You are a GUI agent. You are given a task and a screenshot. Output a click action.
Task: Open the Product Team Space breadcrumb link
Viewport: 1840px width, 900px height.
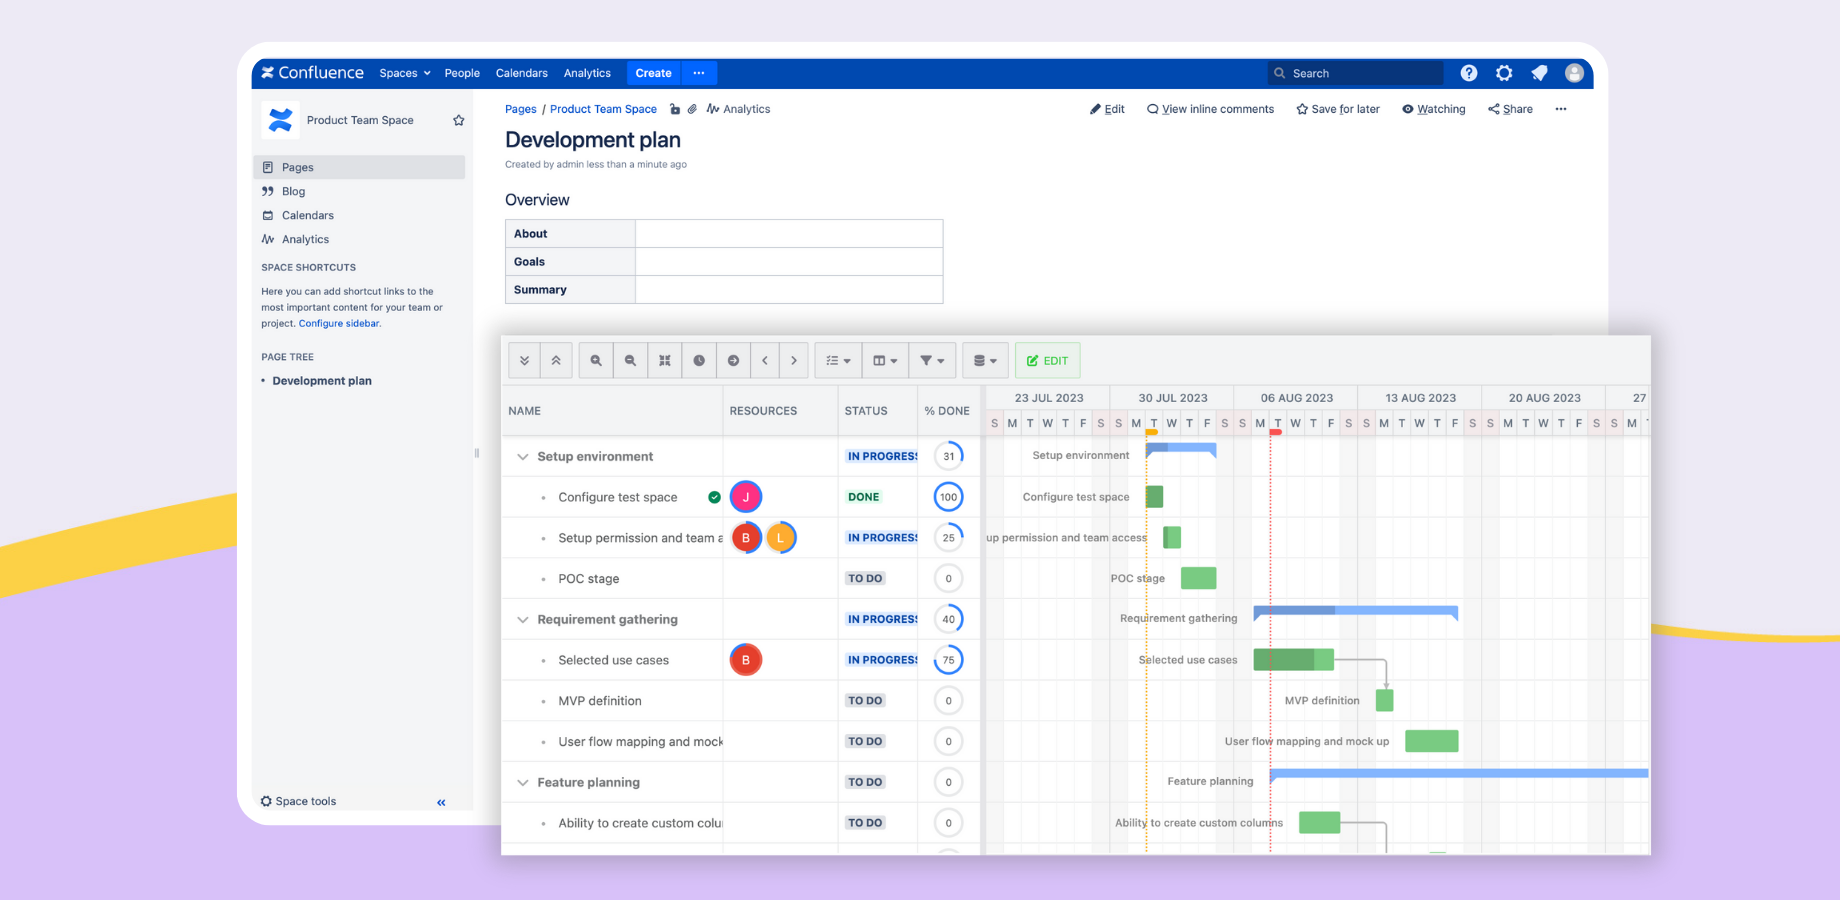[603, 109]
